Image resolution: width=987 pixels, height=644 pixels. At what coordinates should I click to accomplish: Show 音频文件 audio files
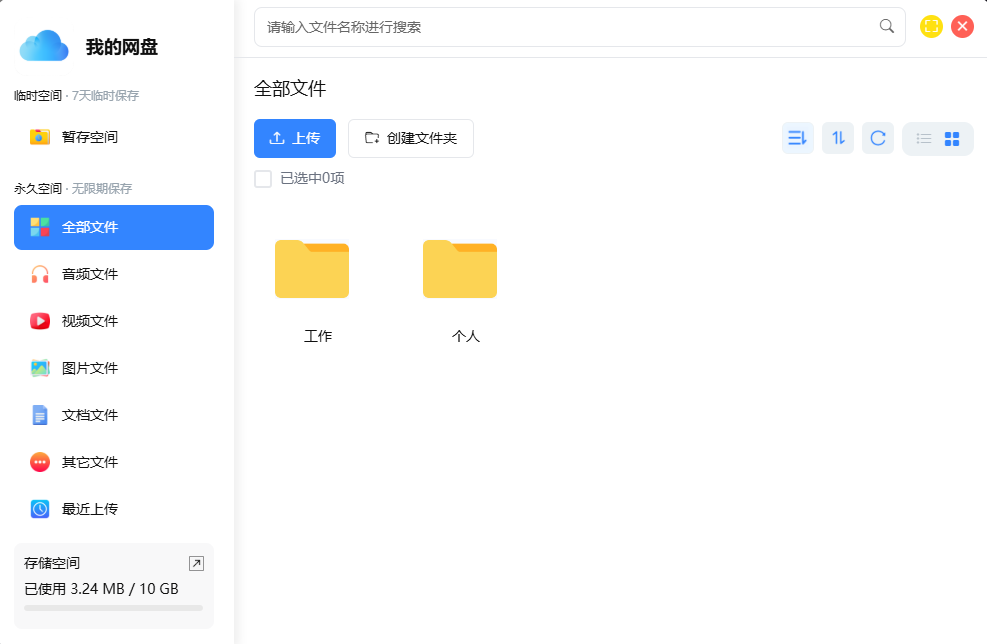point(89,274)
